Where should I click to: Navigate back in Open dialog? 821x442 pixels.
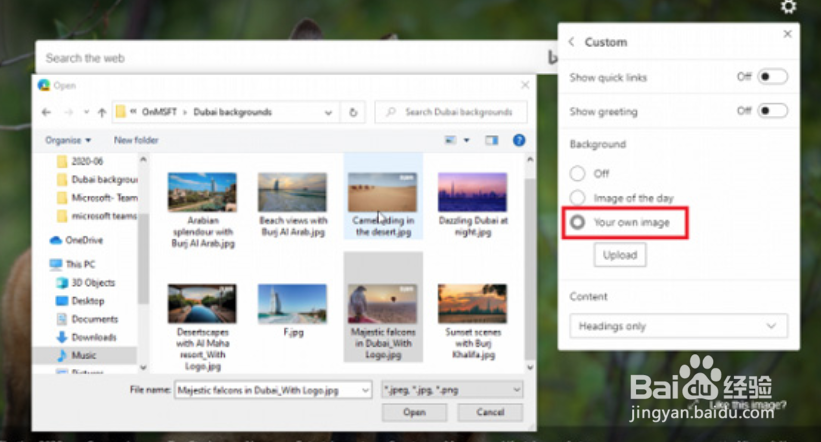(46, 112)
